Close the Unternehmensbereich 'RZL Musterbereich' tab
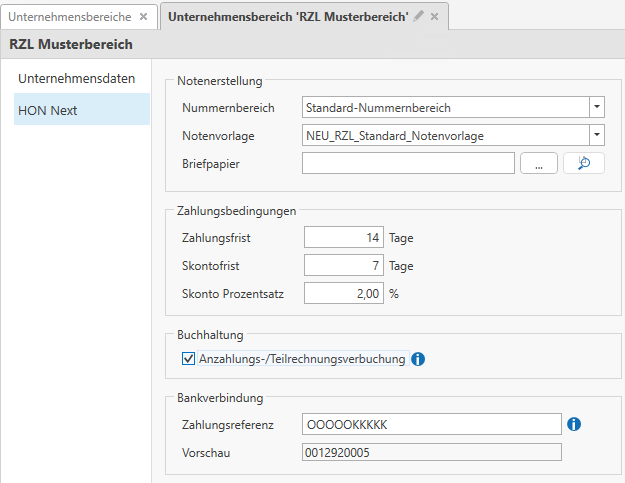The image size is (625, 483). (435, 17)
